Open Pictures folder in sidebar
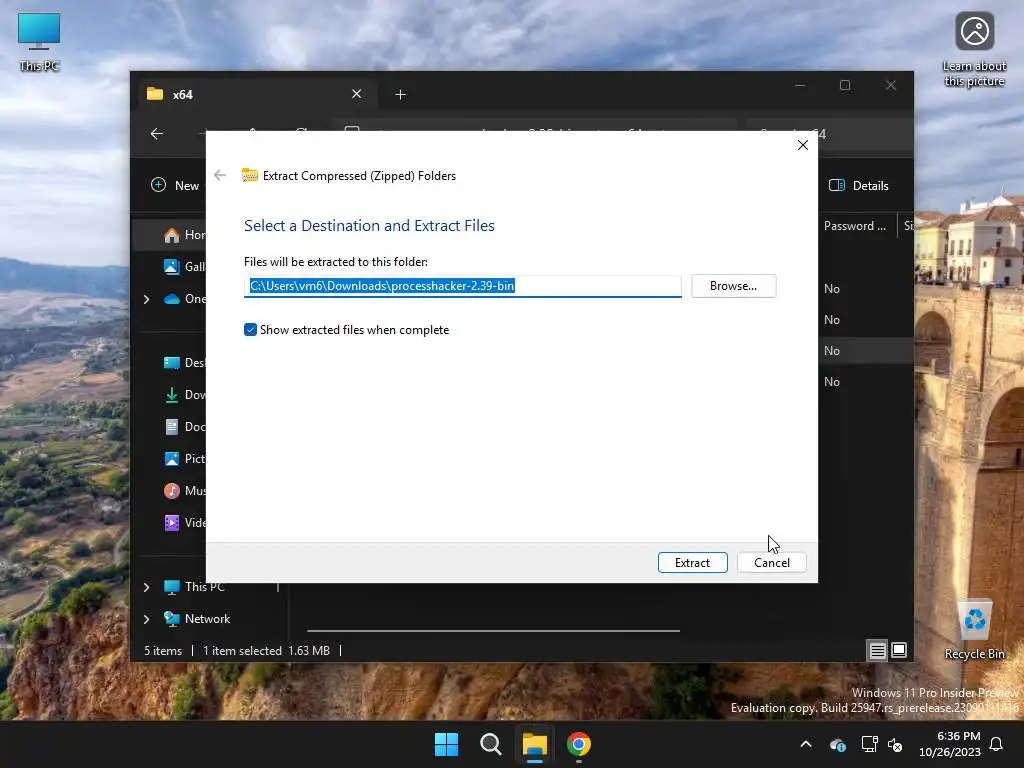 point(185,458)
